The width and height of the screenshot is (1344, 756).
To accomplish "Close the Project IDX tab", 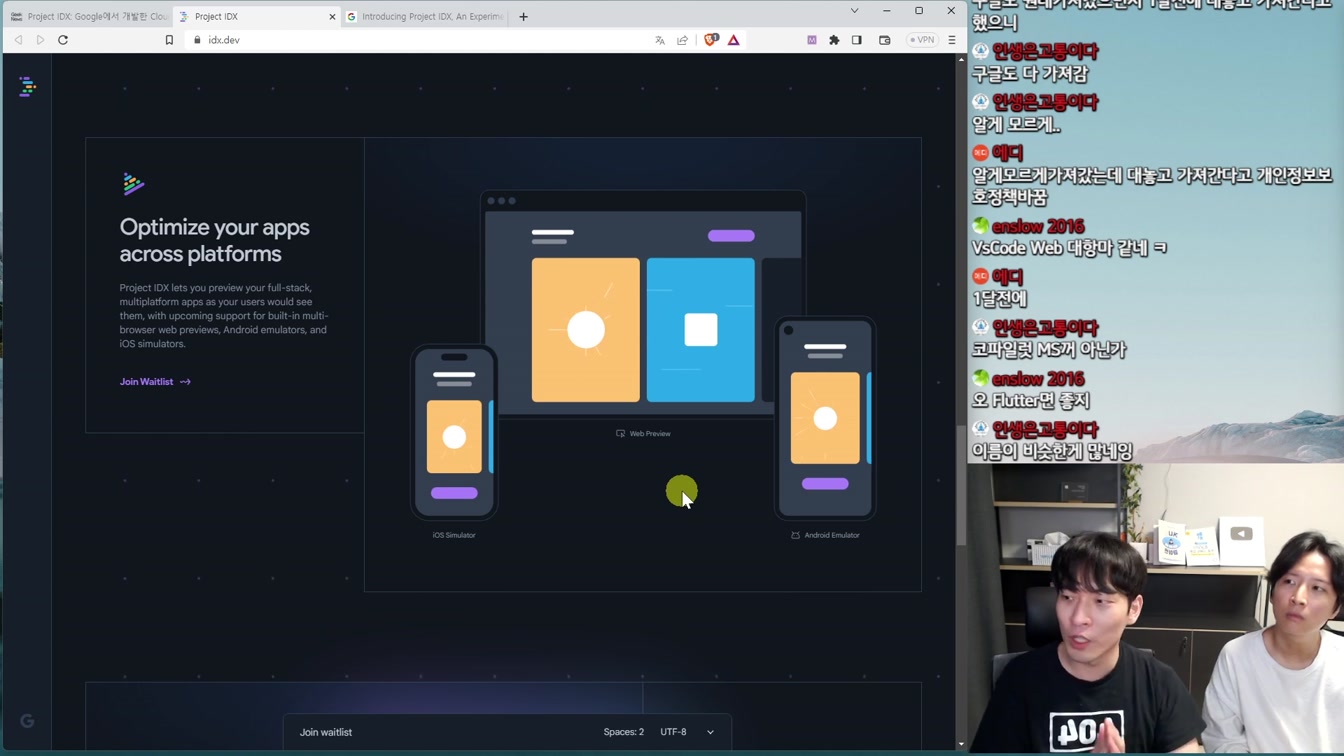I will click(333, 16).
